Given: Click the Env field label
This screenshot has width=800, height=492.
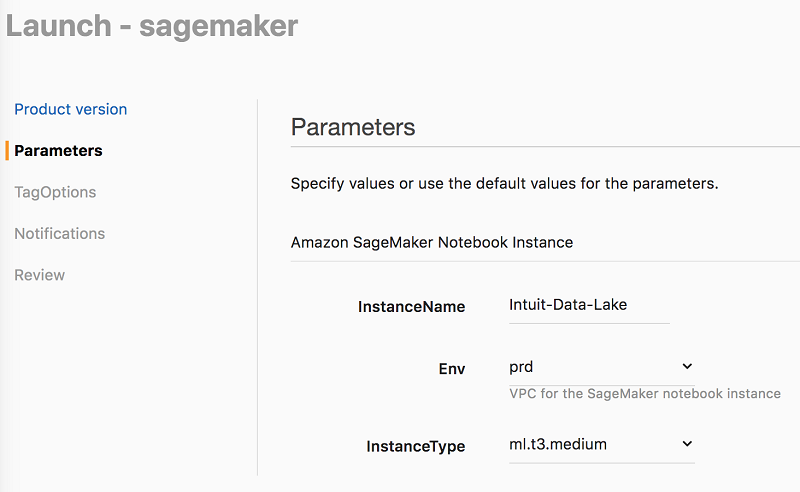Looking at the screenshot, I should [x=453, y=368].
